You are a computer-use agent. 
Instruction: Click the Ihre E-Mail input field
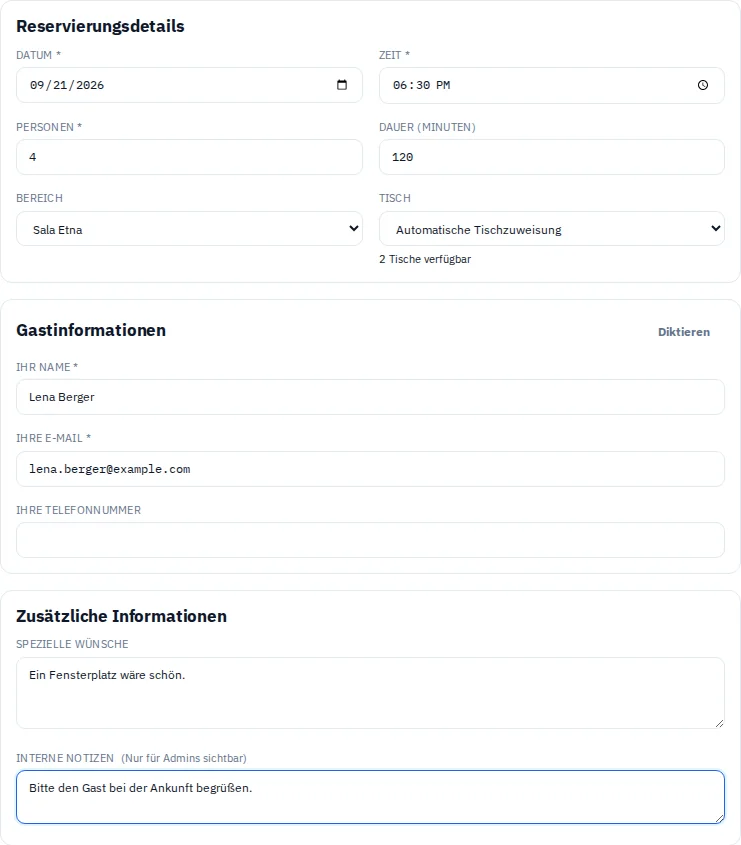370,469
